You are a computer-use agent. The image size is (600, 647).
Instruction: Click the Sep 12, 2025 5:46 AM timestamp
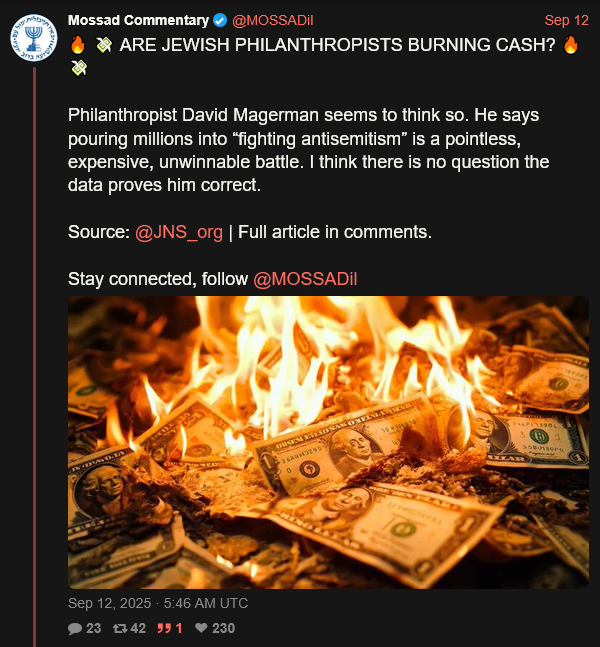pyautogui.click(x=158, y=603)
